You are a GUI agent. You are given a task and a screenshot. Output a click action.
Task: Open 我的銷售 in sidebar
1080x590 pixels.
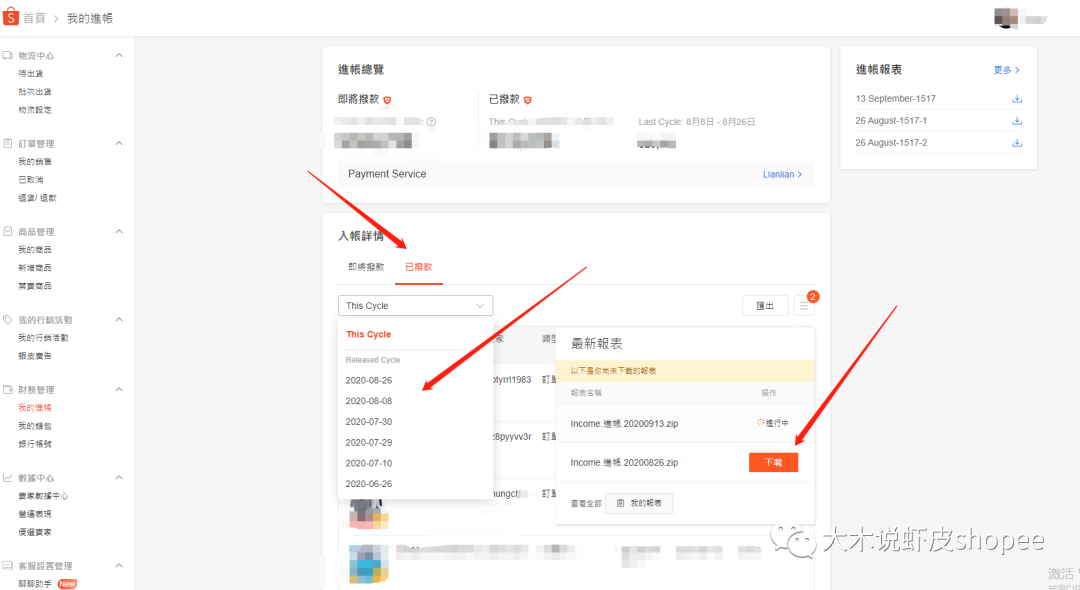35,162
